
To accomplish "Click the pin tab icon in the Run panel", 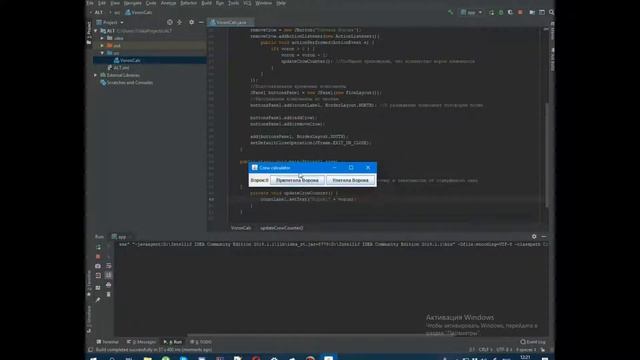I will (x=98, y=300).
